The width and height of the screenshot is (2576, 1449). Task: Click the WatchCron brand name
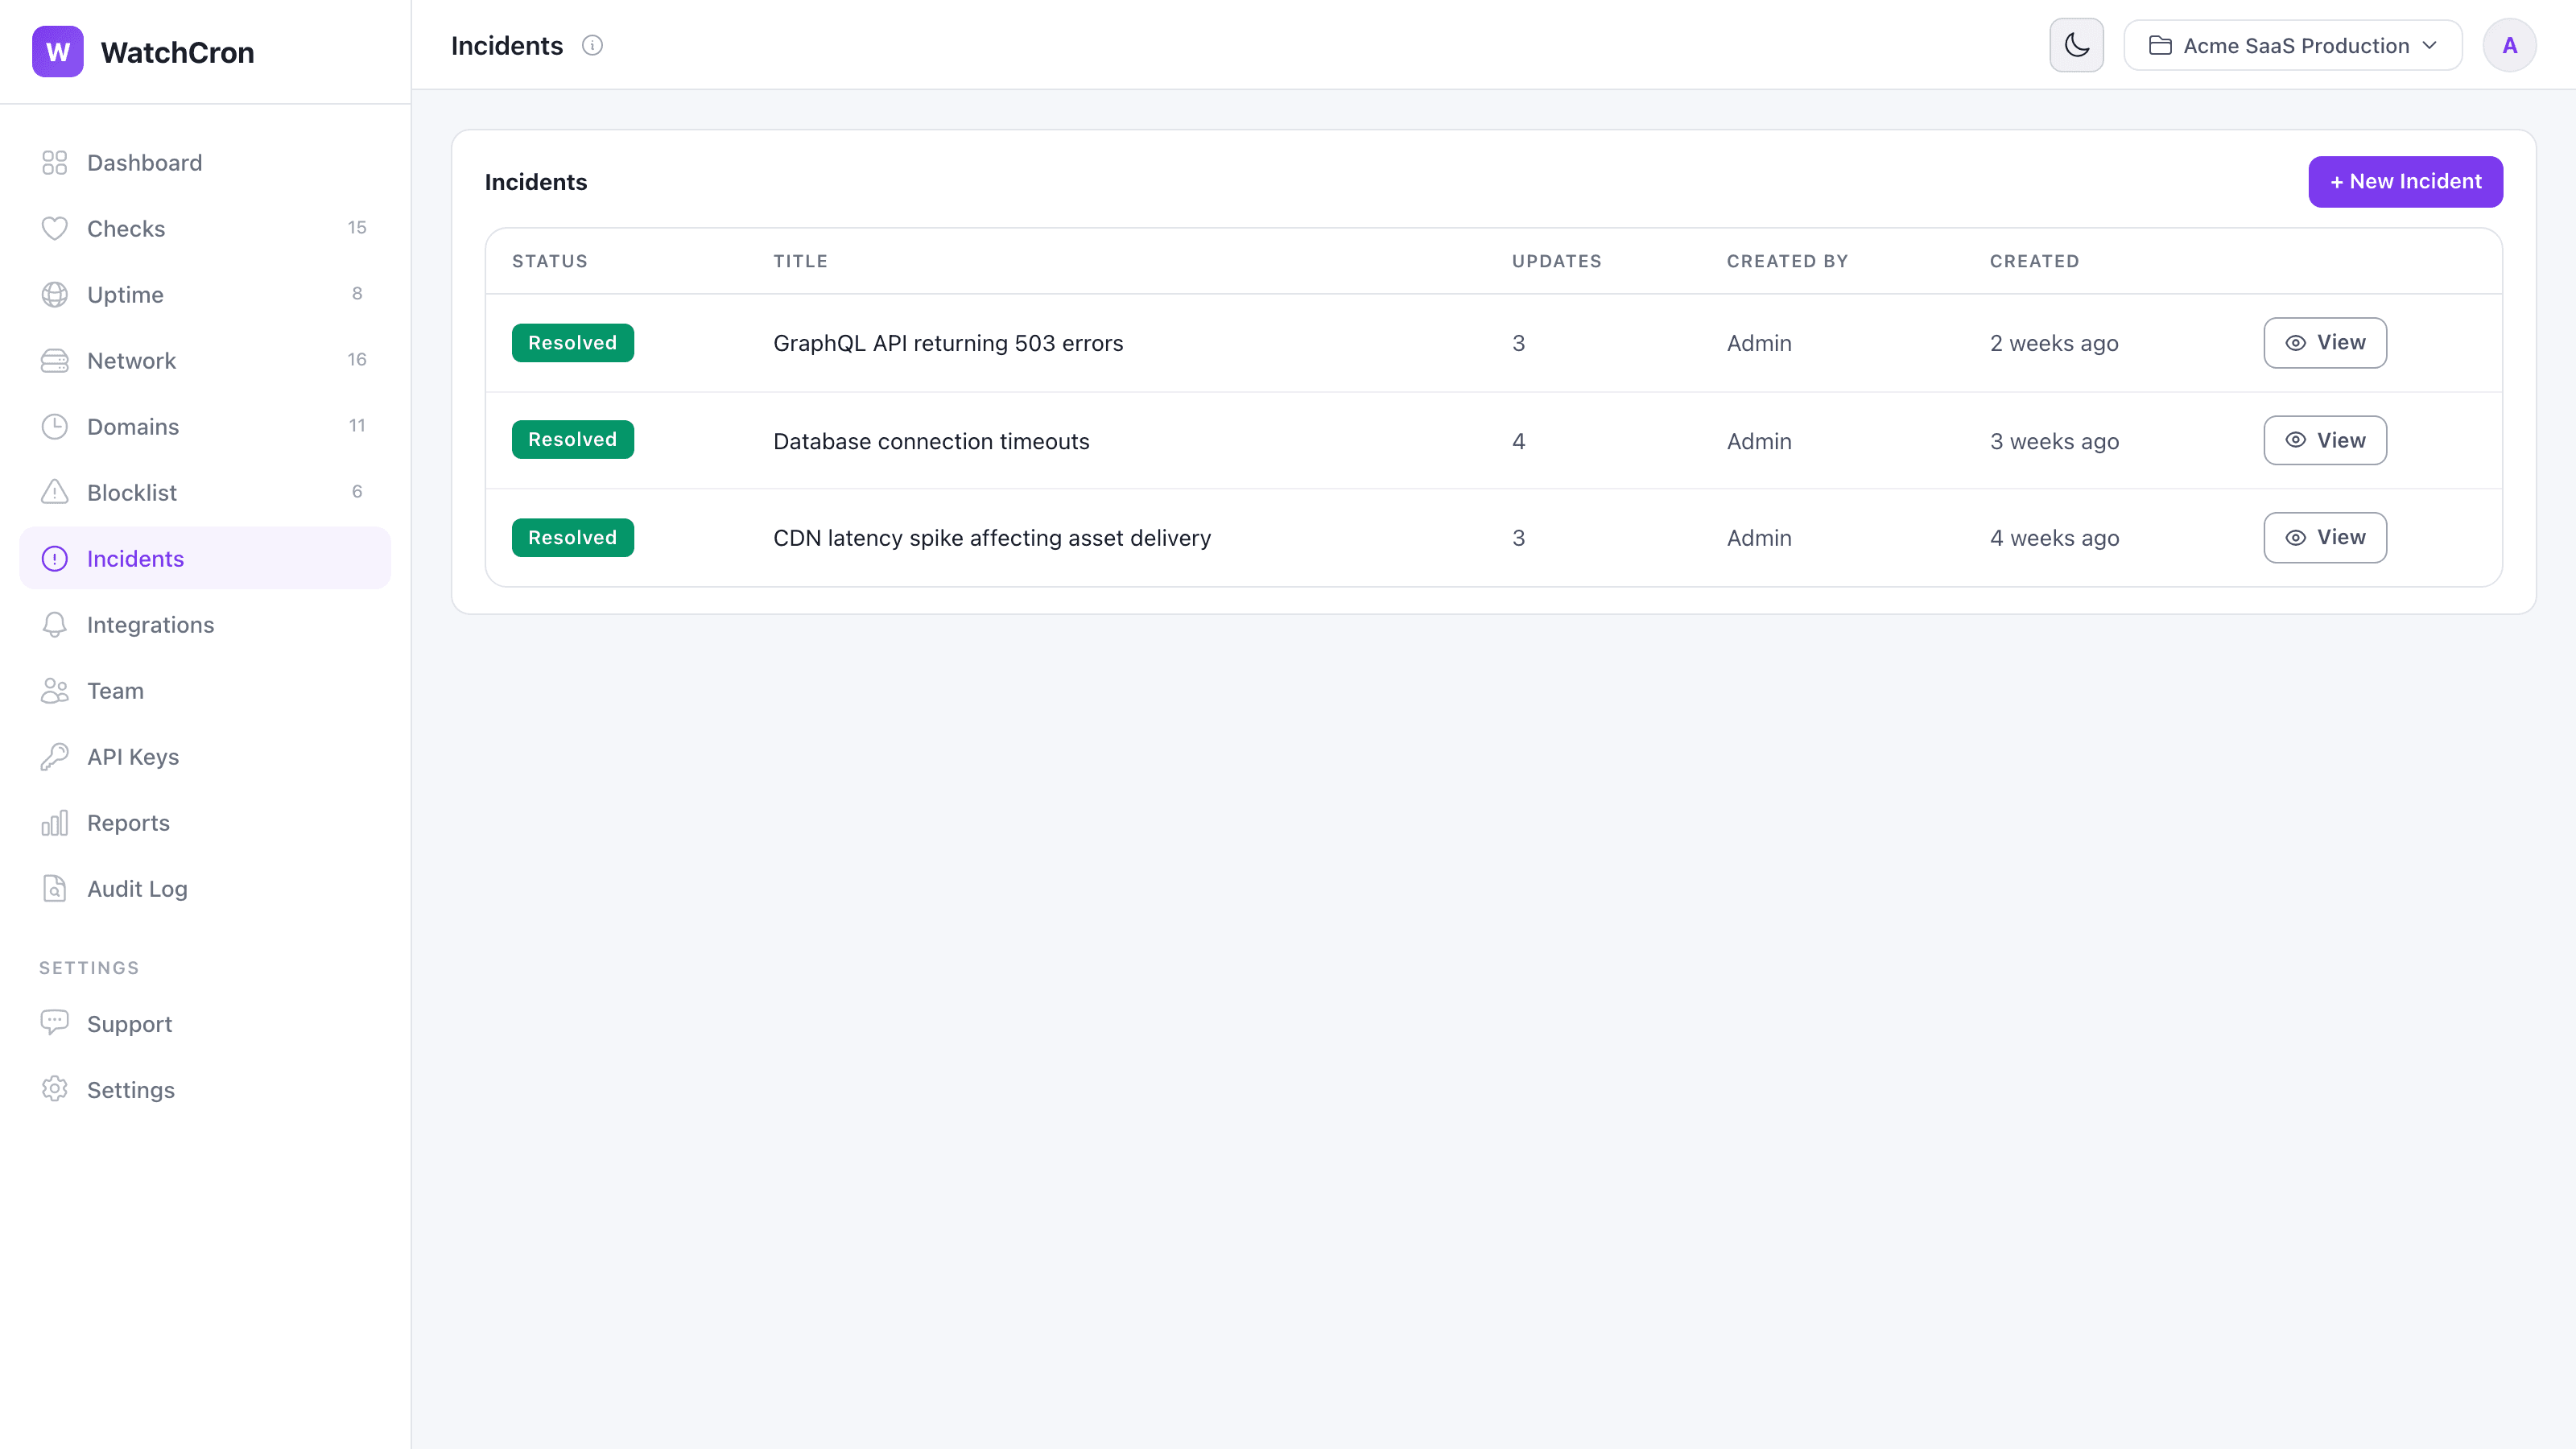(177, 52)
